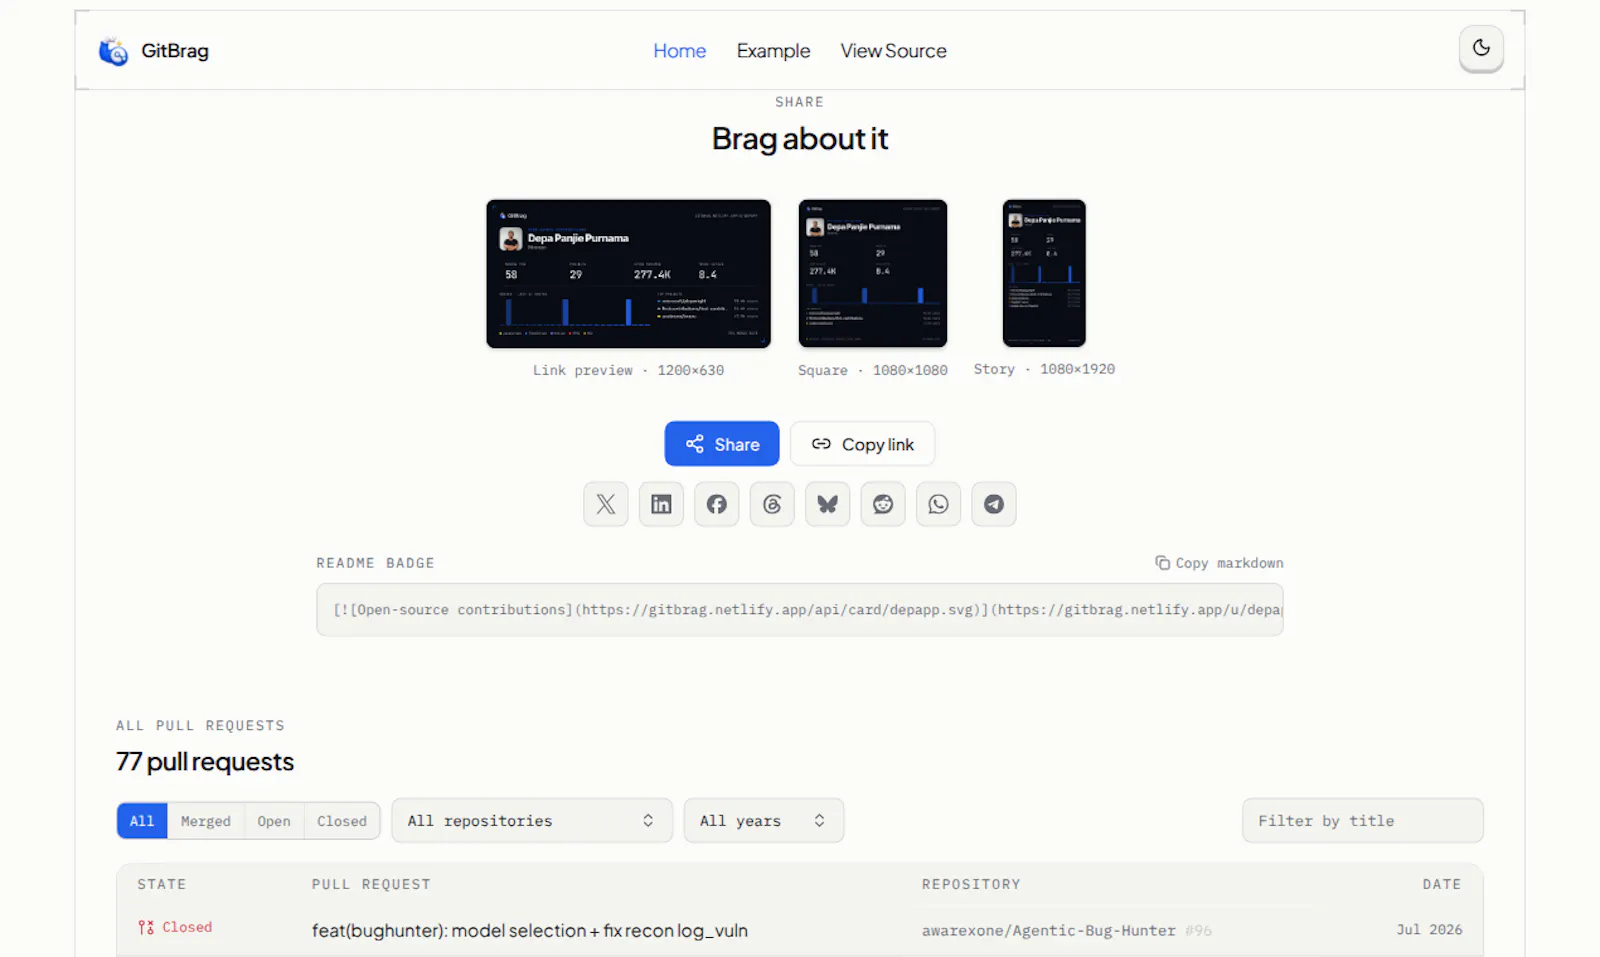Share on Telegram

(x=994, y=504)
